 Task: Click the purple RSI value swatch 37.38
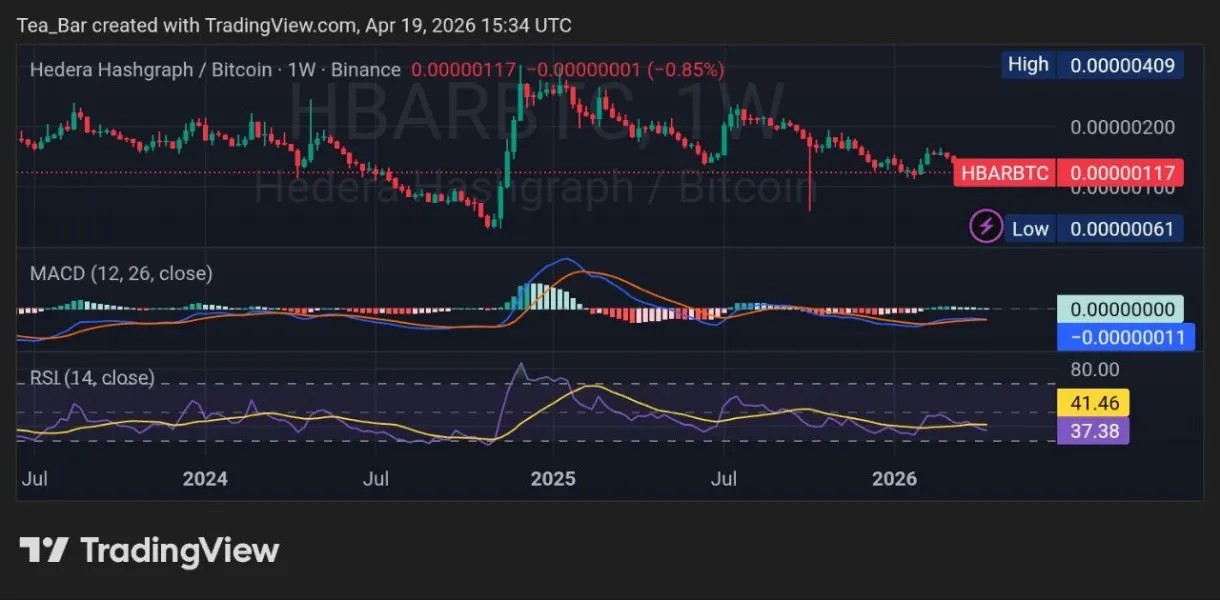click(x=1092, y=430)
